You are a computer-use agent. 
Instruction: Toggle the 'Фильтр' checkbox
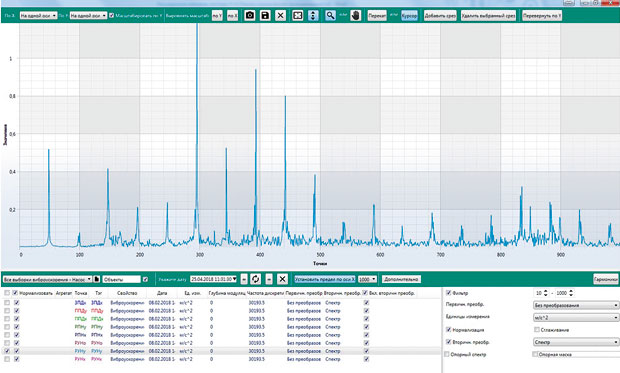click(x=448, y=293)
